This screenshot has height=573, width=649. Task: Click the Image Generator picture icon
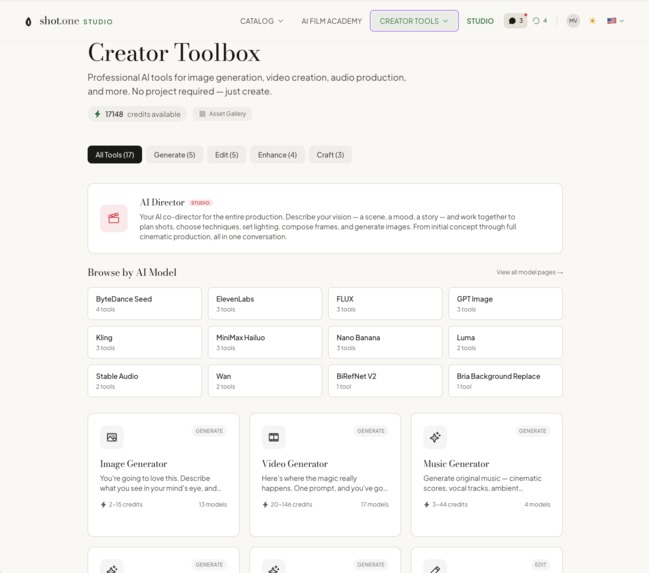112,437
